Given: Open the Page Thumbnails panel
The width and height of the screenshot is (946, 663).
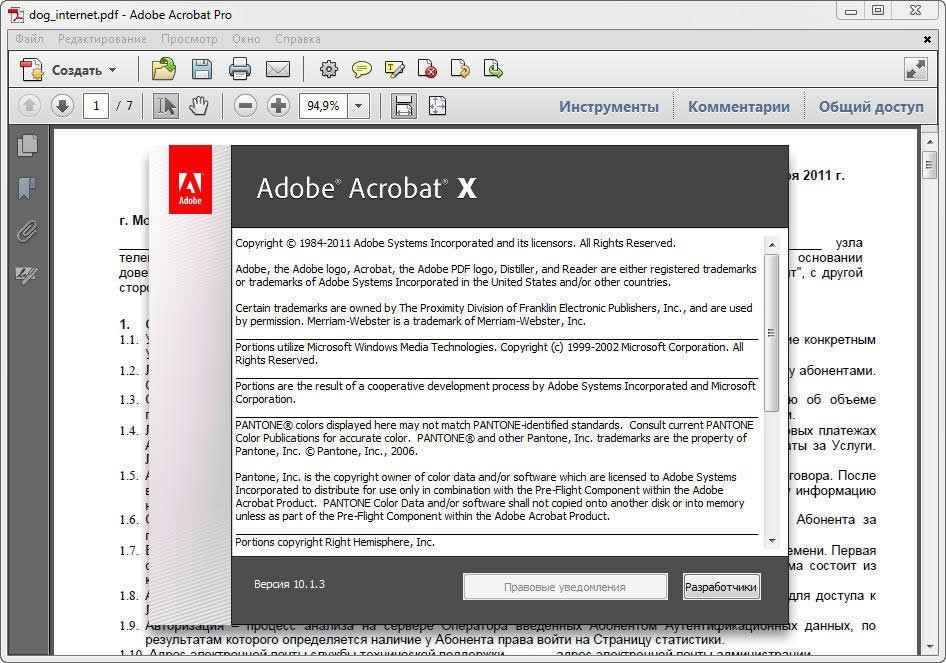Looking at the screenshot, I should coord(27,145).
